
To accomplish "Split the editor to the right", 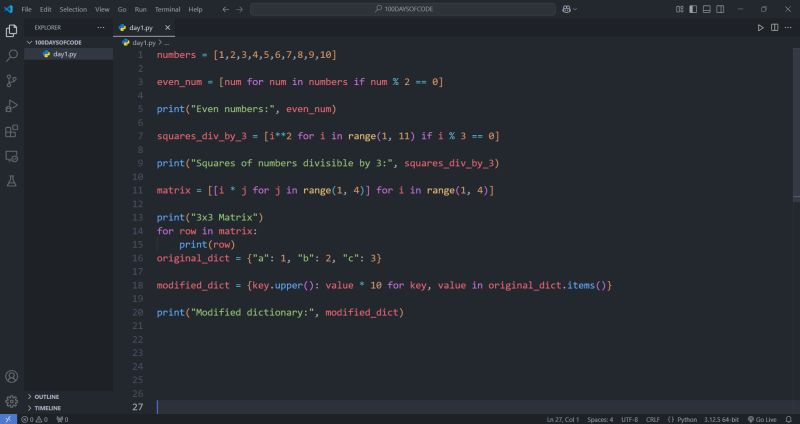I will [x=773, y=28].
